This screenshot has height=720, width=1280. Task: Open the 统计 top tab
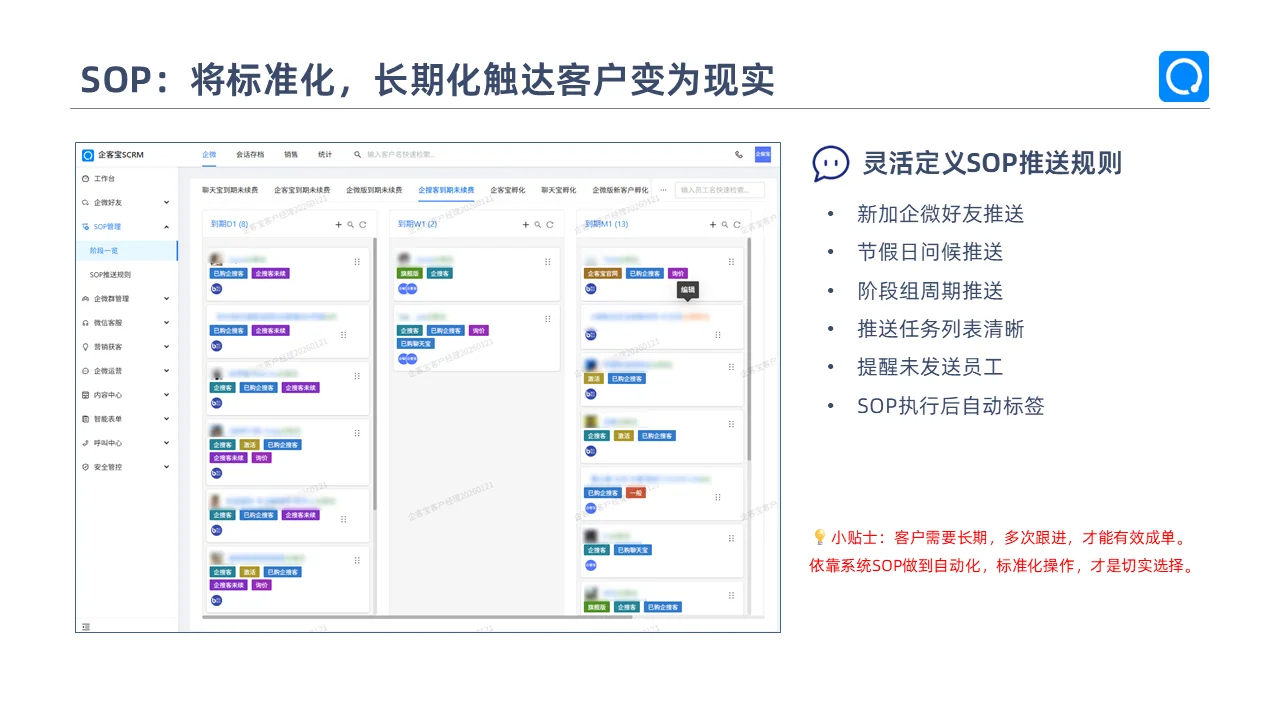[x=325, y=155]
